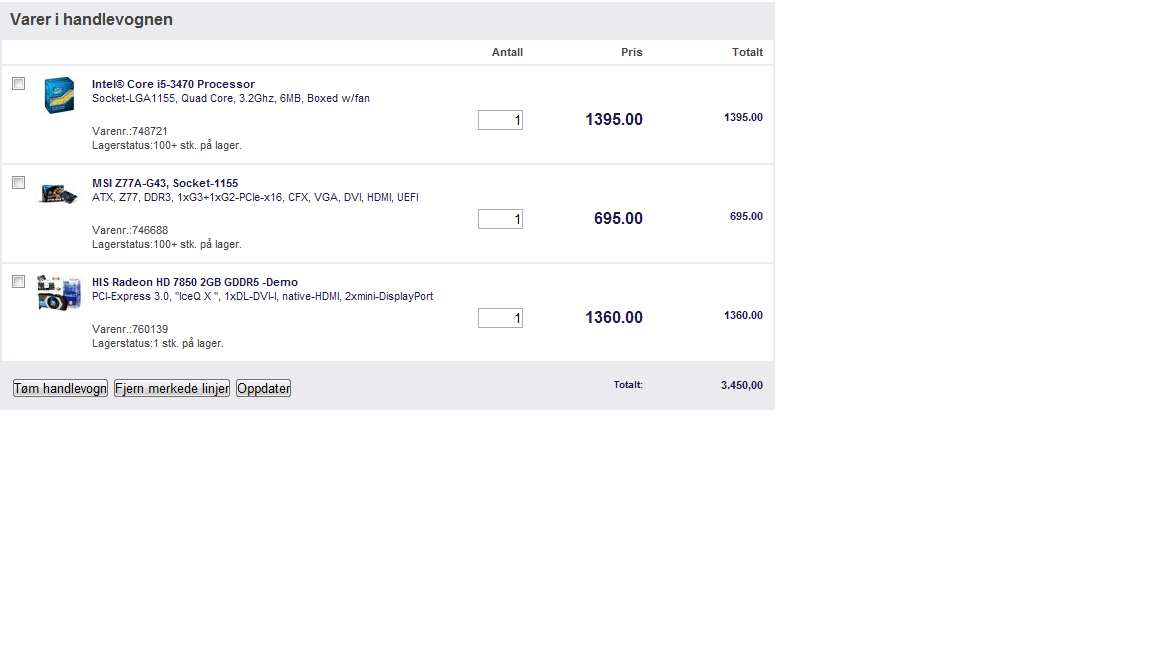The height and width of the screenshot is (648, 1152).
Task: Focus quantity field for Intel processor
Action: pyautogui.click(x=500, y=120)
